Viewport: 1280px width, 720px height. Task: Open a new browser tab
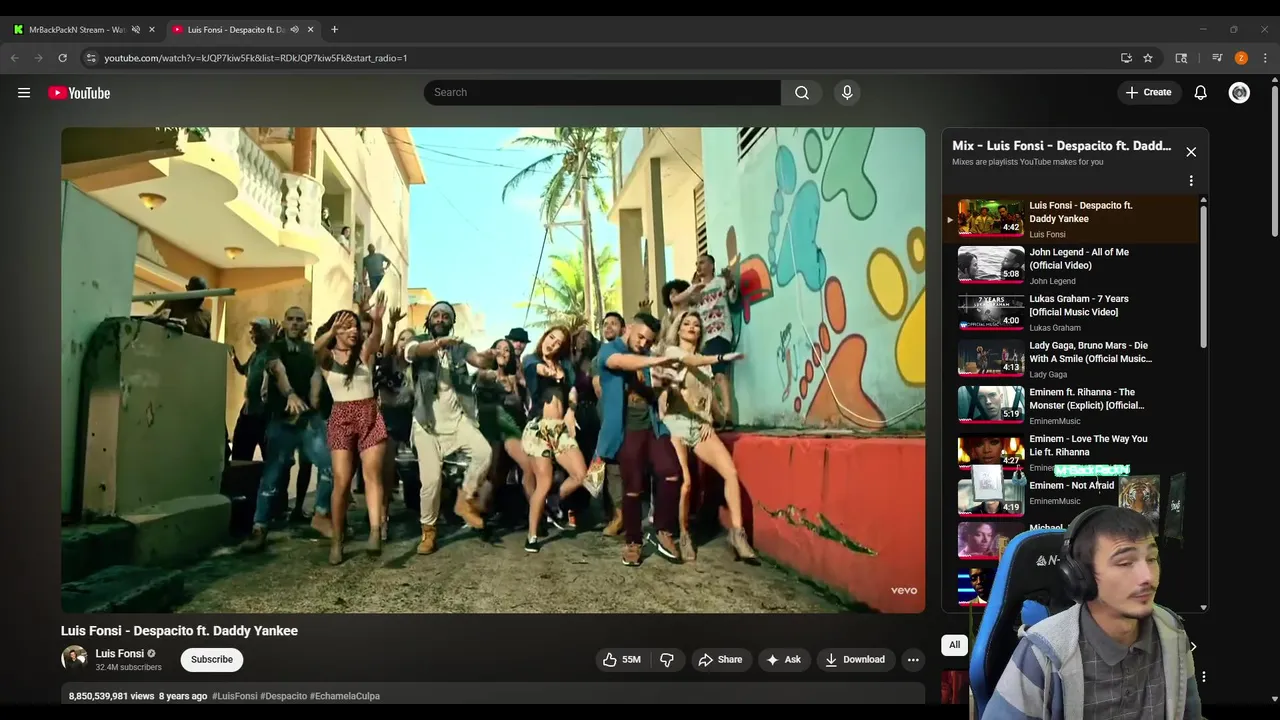tap(334, 30)
